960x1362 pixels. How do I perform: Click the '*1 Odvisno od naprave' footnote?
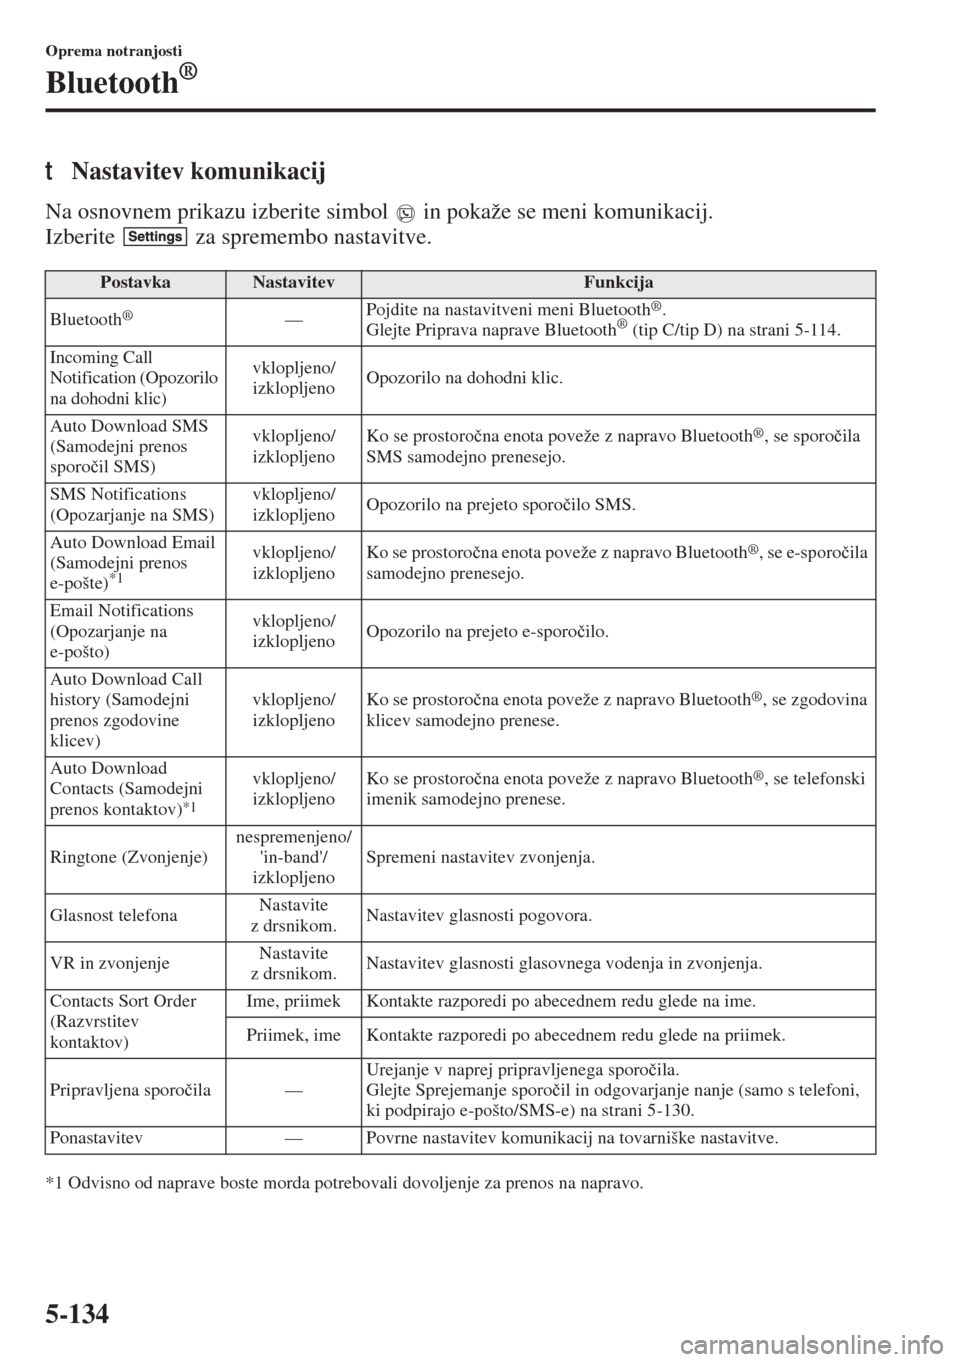tap(344, 1184)
